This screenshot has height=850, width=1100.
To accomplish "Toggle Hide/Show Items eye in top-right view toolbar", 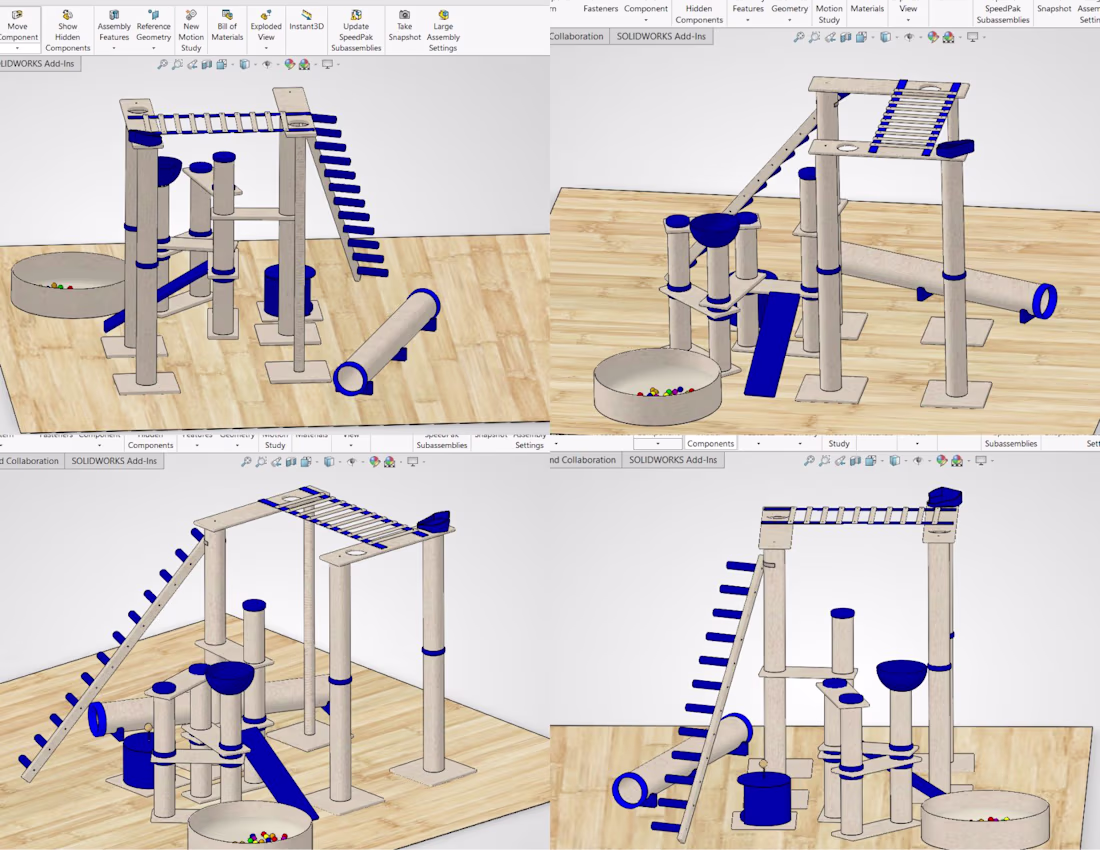I will (x=909, y=37).
